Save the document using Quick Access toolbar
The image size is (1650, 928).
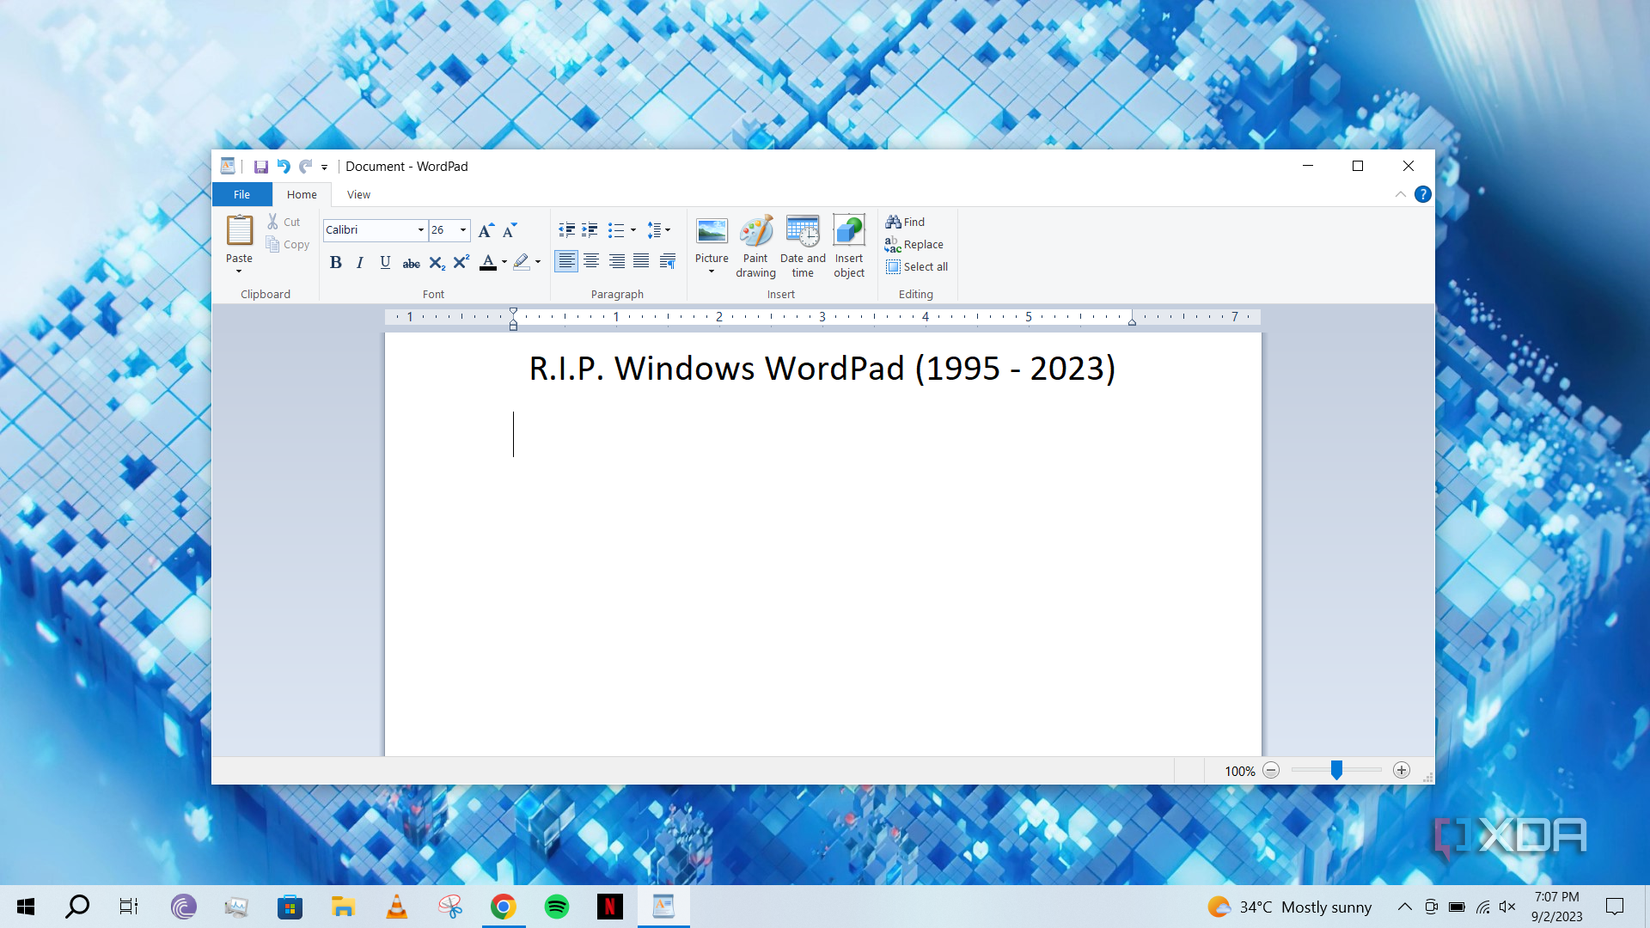(x=261, y=166)
